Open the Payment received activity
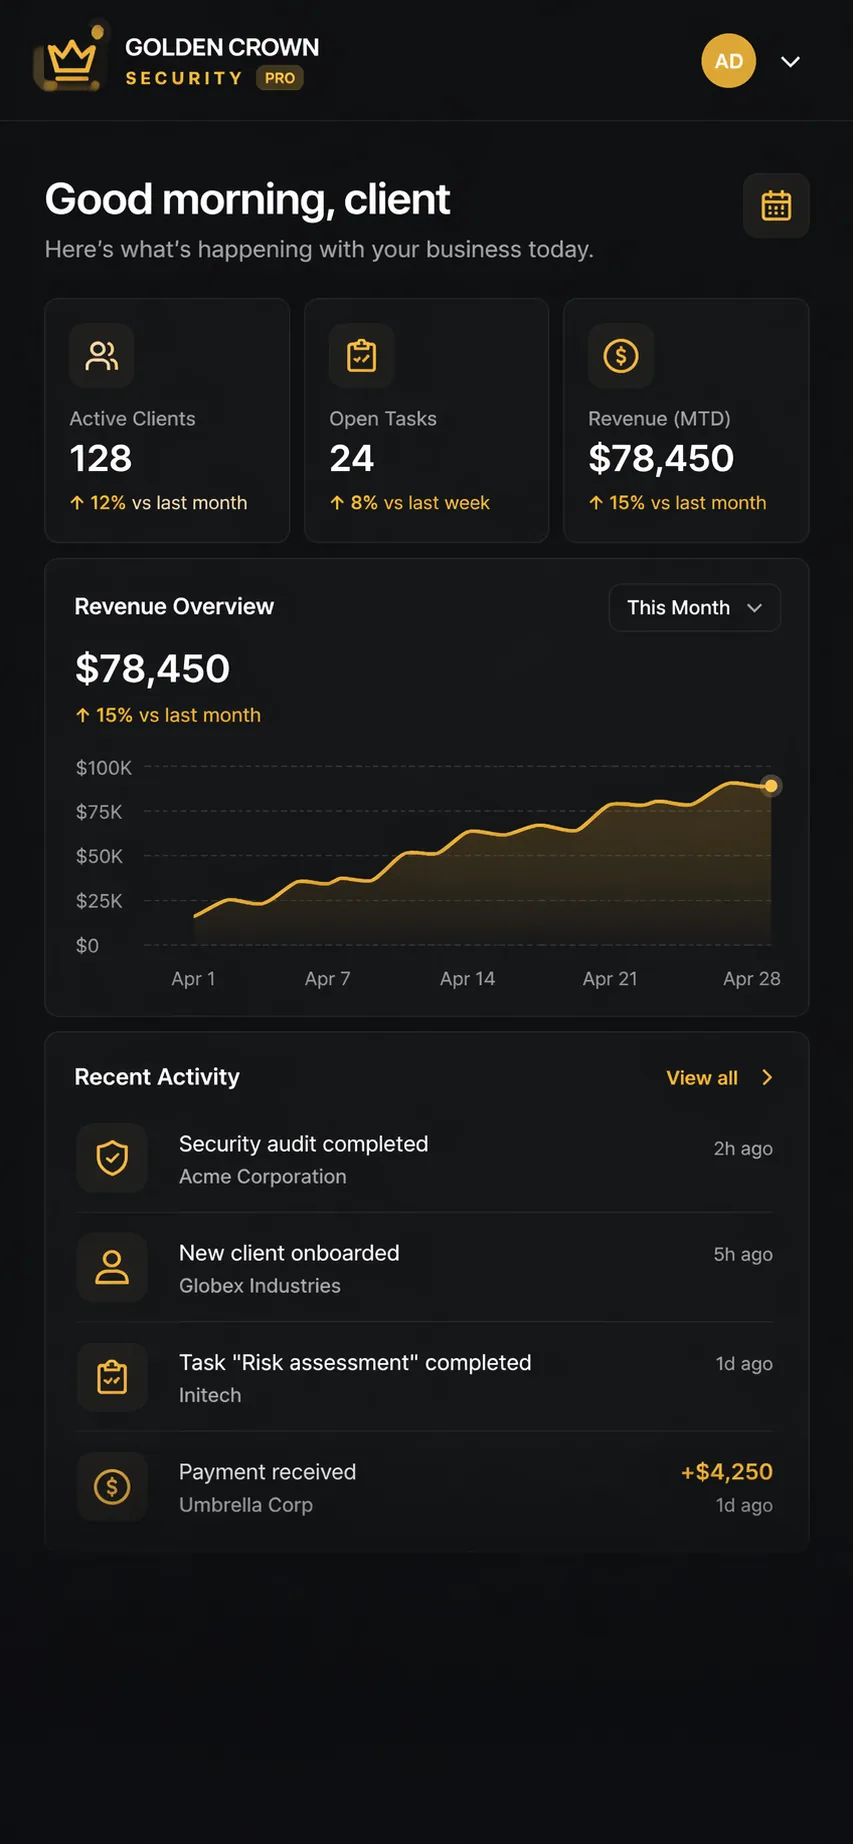The width and height of the screenshot is (853, 1844). [425, 1487]
